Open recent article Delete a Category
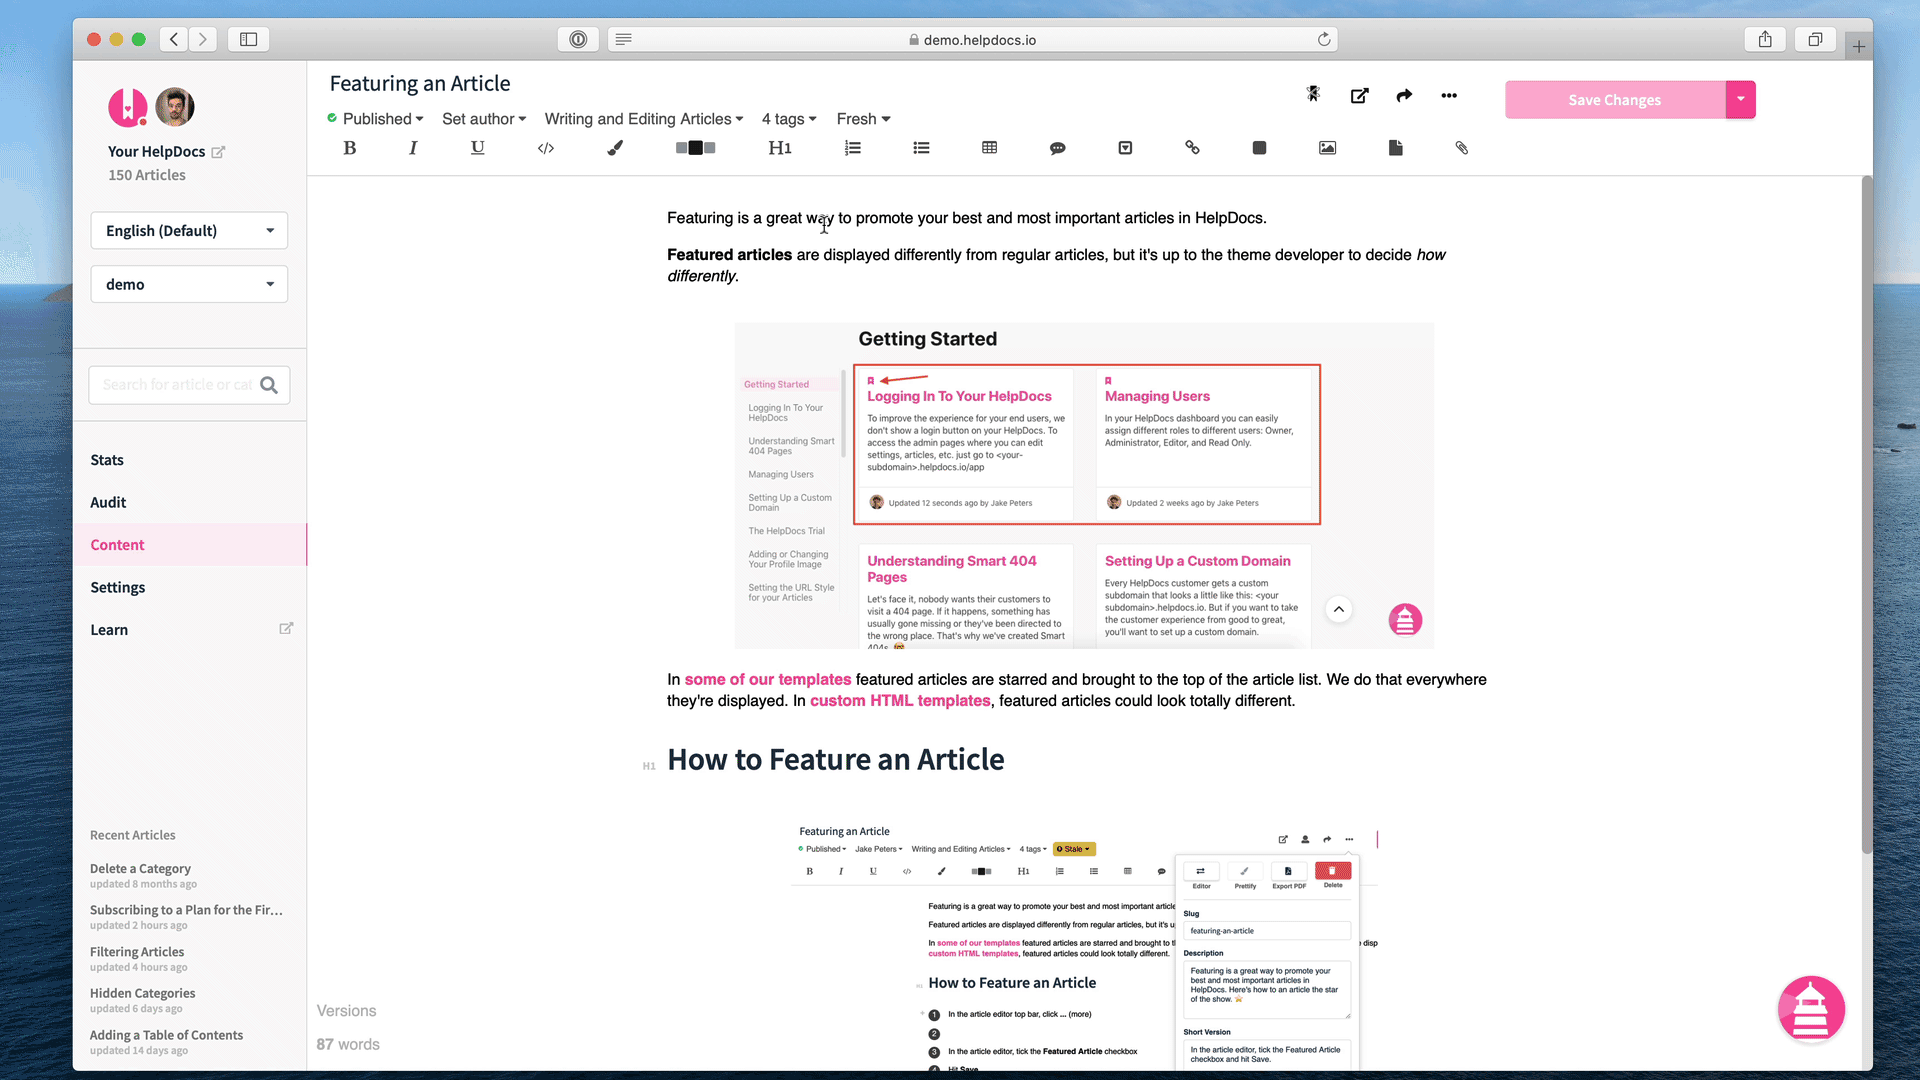 (x=140, y=869)
